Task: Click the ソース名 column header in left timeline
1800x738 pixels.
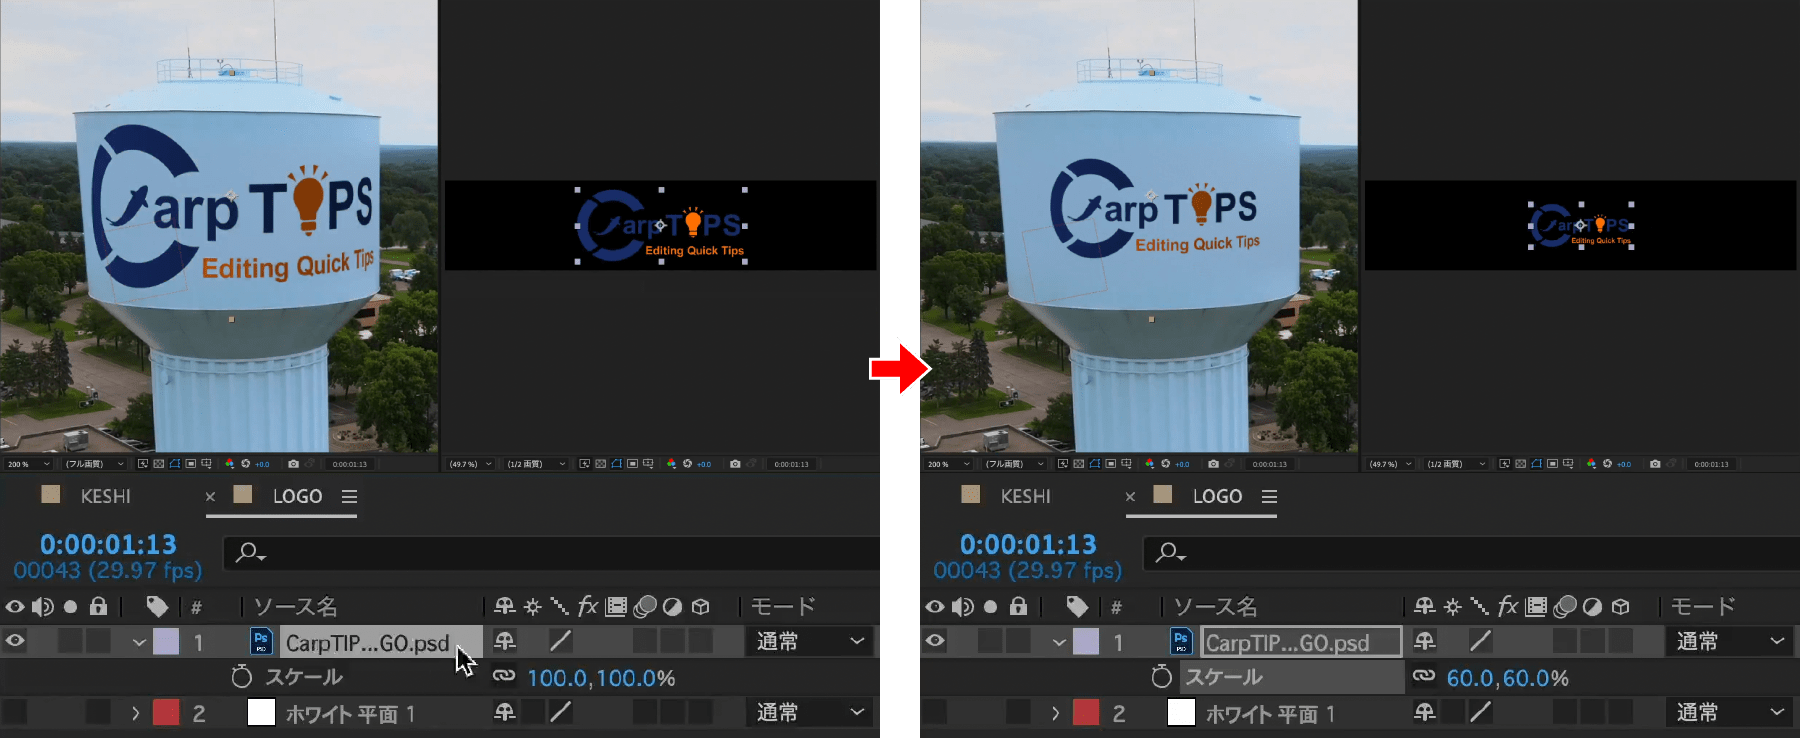Action: click(295, 606)
